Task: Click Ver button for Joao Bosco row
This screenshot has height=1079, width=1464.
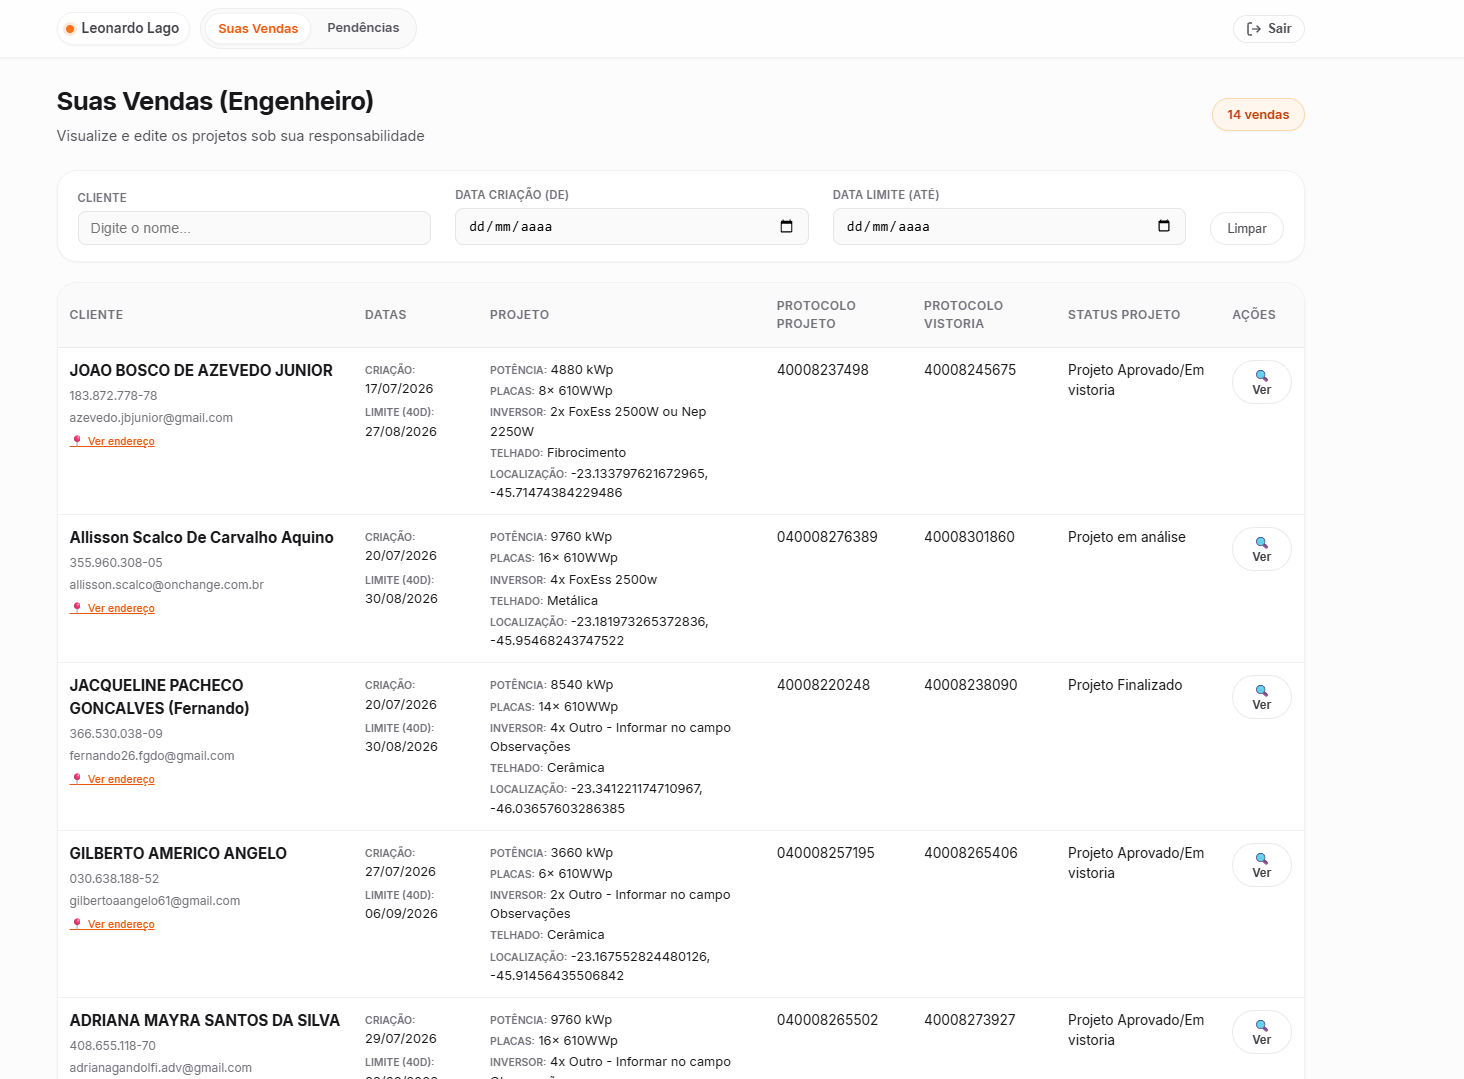Action: (1261, 382)
